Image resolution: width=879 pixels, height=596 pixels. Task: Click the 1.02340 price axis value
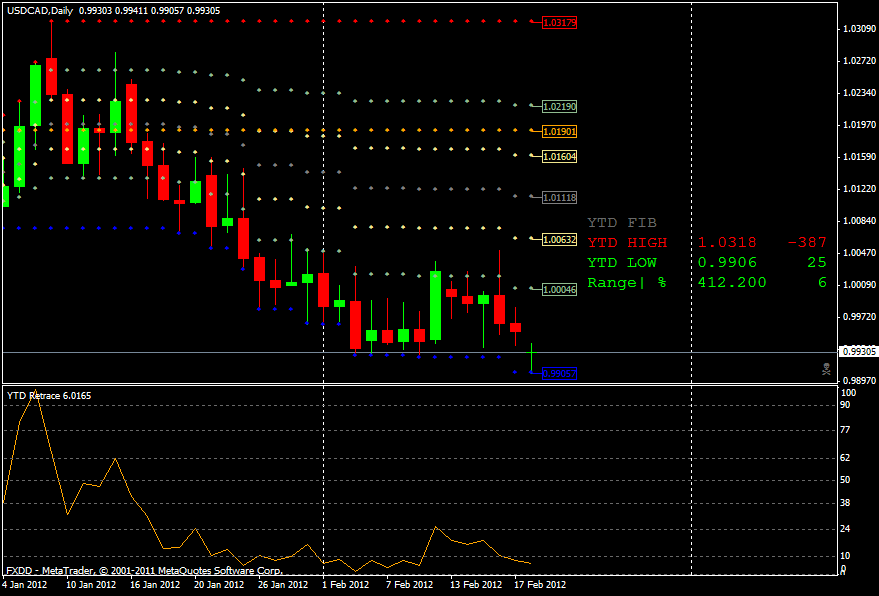(x=859, y=93)
